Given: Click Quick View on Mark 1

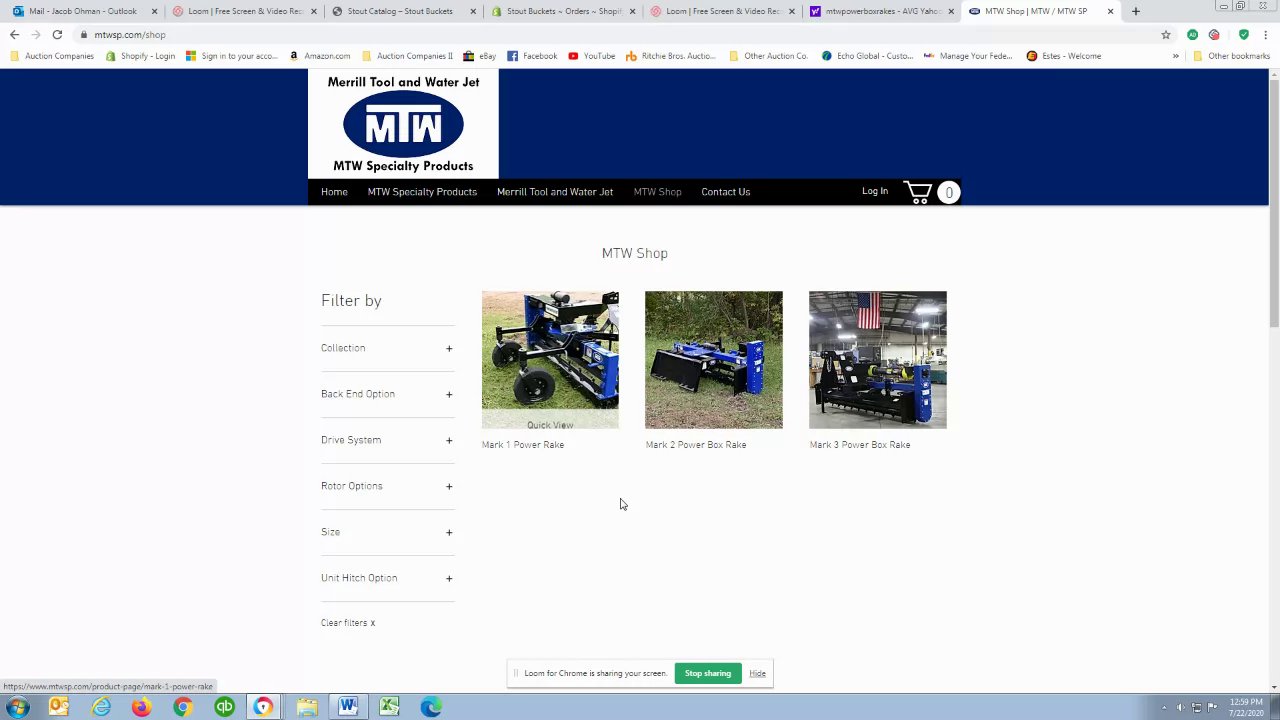Looking at the screenshot, I should 550,425.
